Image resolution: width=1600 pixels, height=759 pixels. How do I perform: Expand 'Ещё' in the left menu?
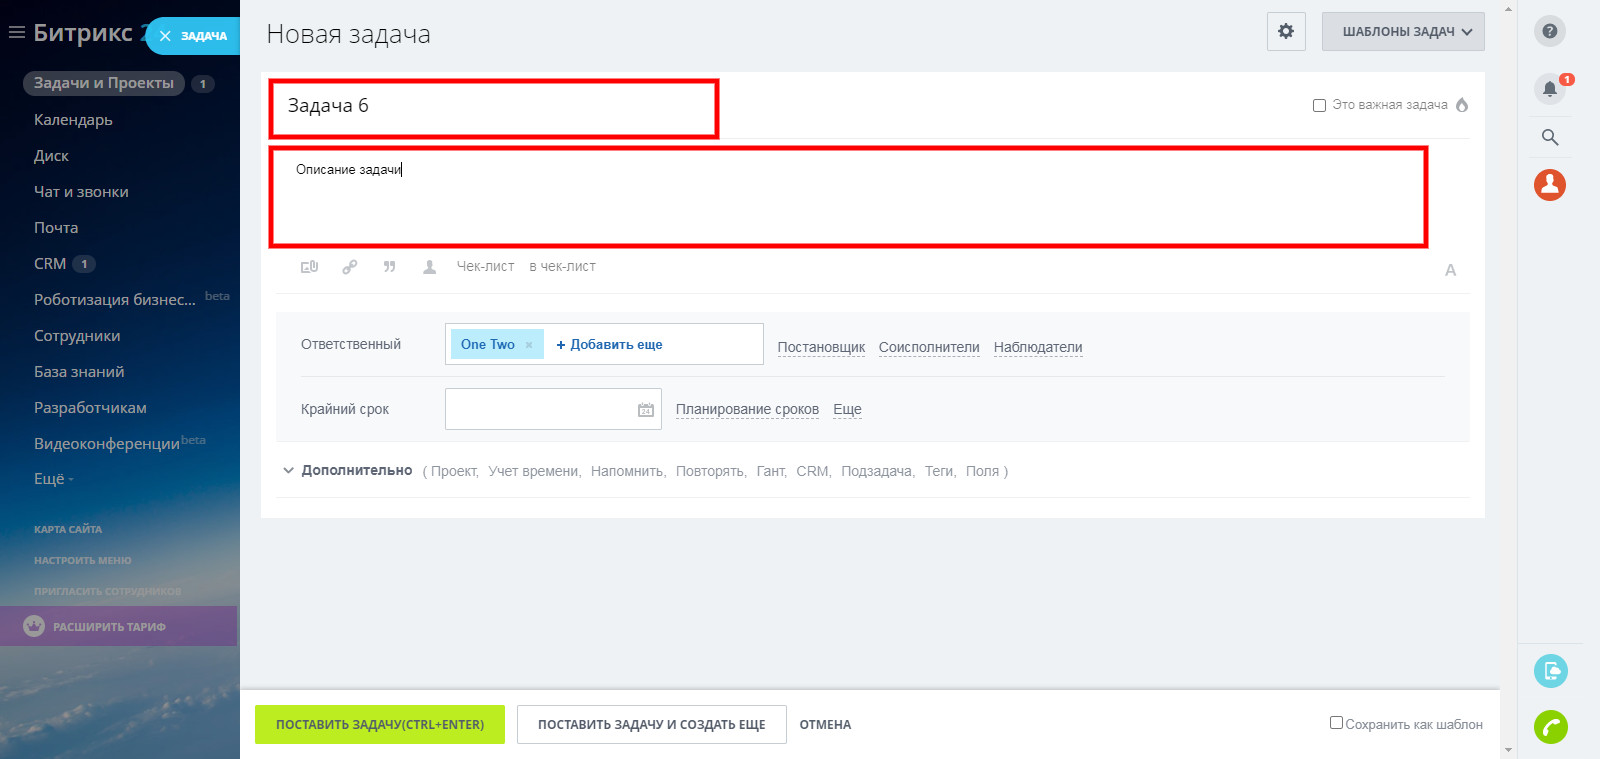(52, 479)
